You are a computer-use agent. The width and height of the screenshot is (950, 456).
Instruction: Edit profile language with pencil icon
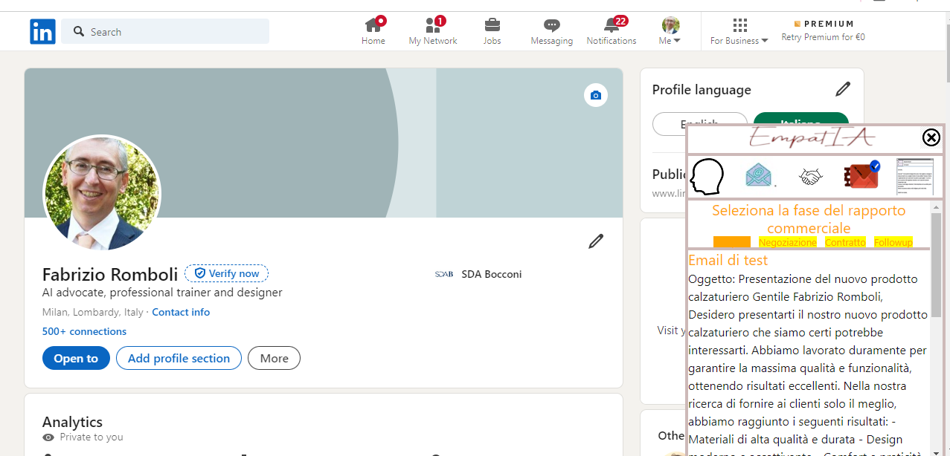tap(843, 89)
